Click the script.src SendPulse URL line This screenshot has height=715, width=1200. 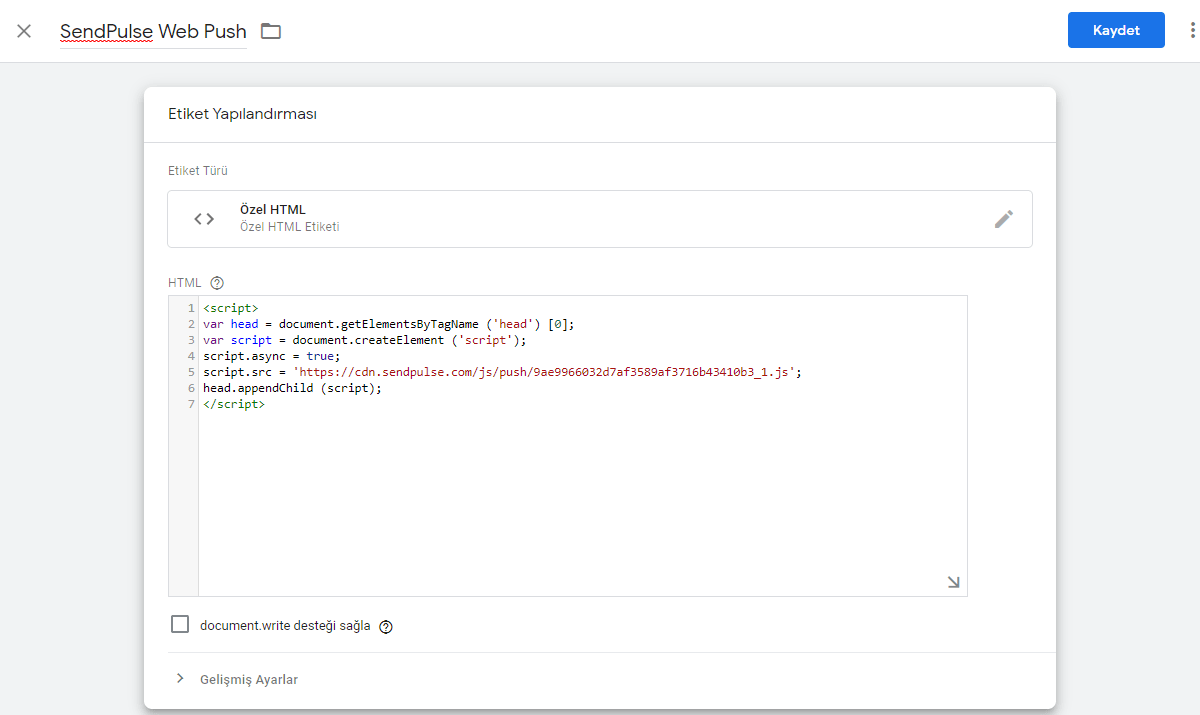coord(503,372)
